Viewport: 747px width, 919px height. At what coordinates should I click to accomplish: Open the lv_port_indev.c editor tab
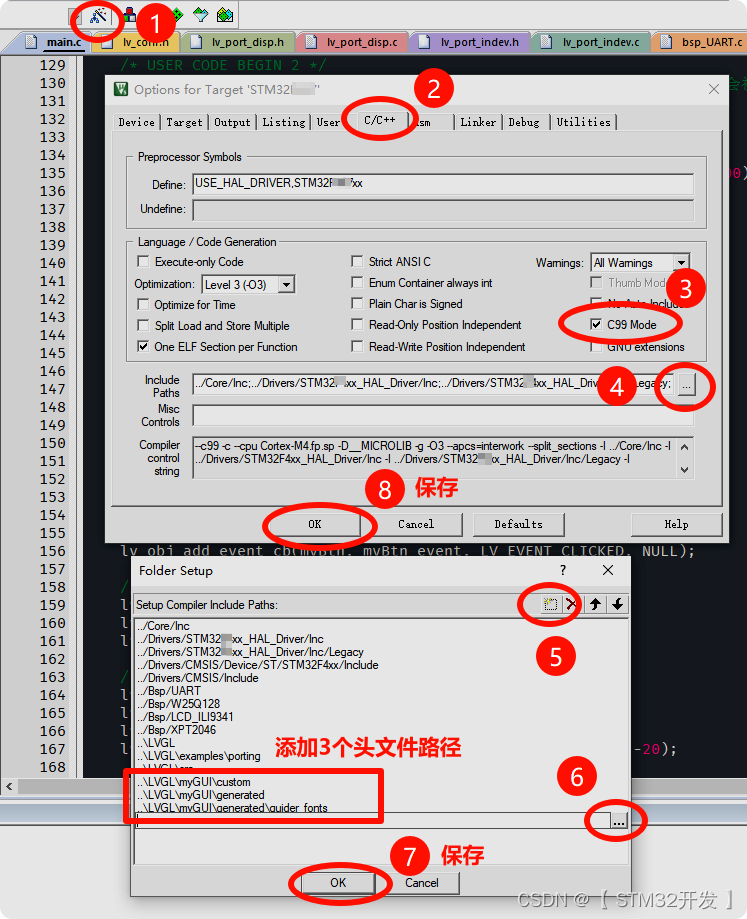(591, 42)
